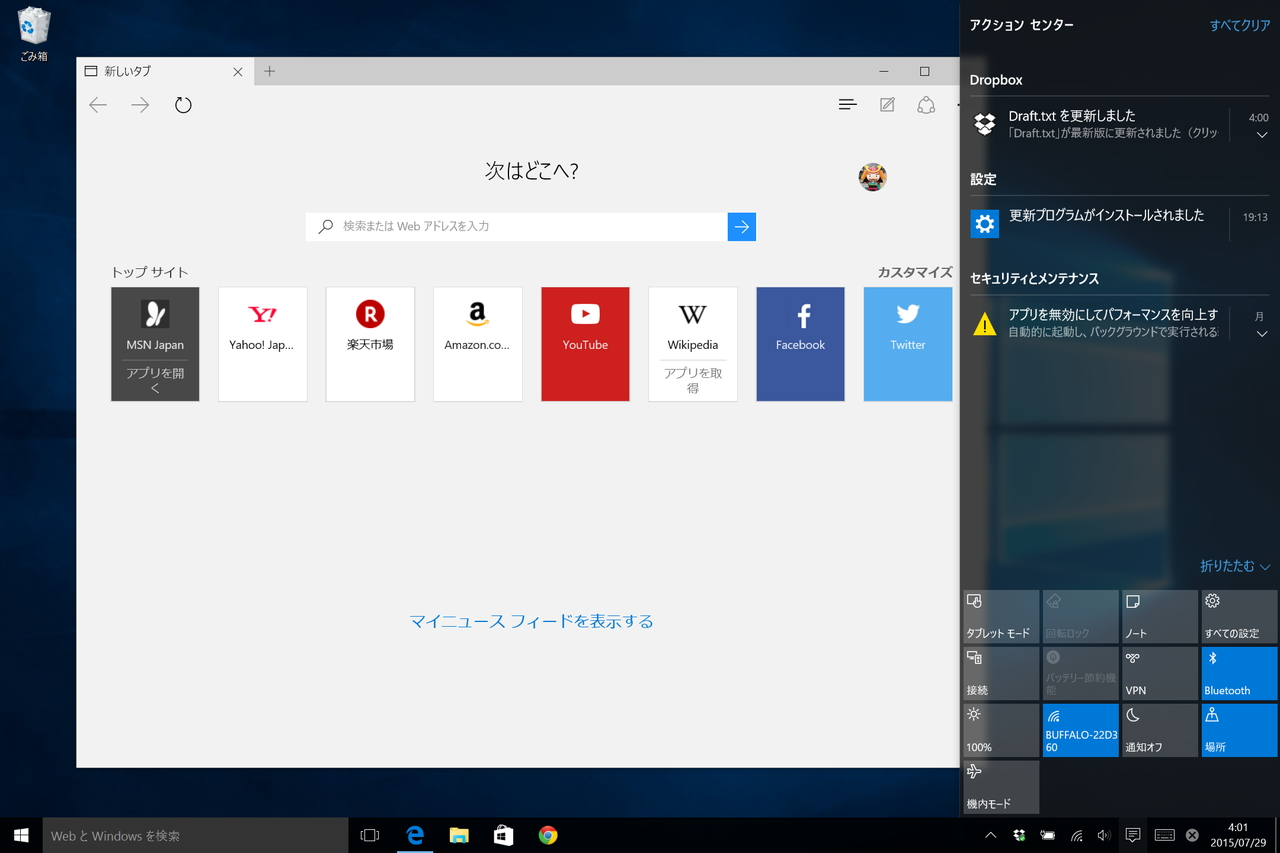Open the volume control from the tray
This screenshot has height=853, width=1280.
pyautogui.click(x=1104, y=835)
